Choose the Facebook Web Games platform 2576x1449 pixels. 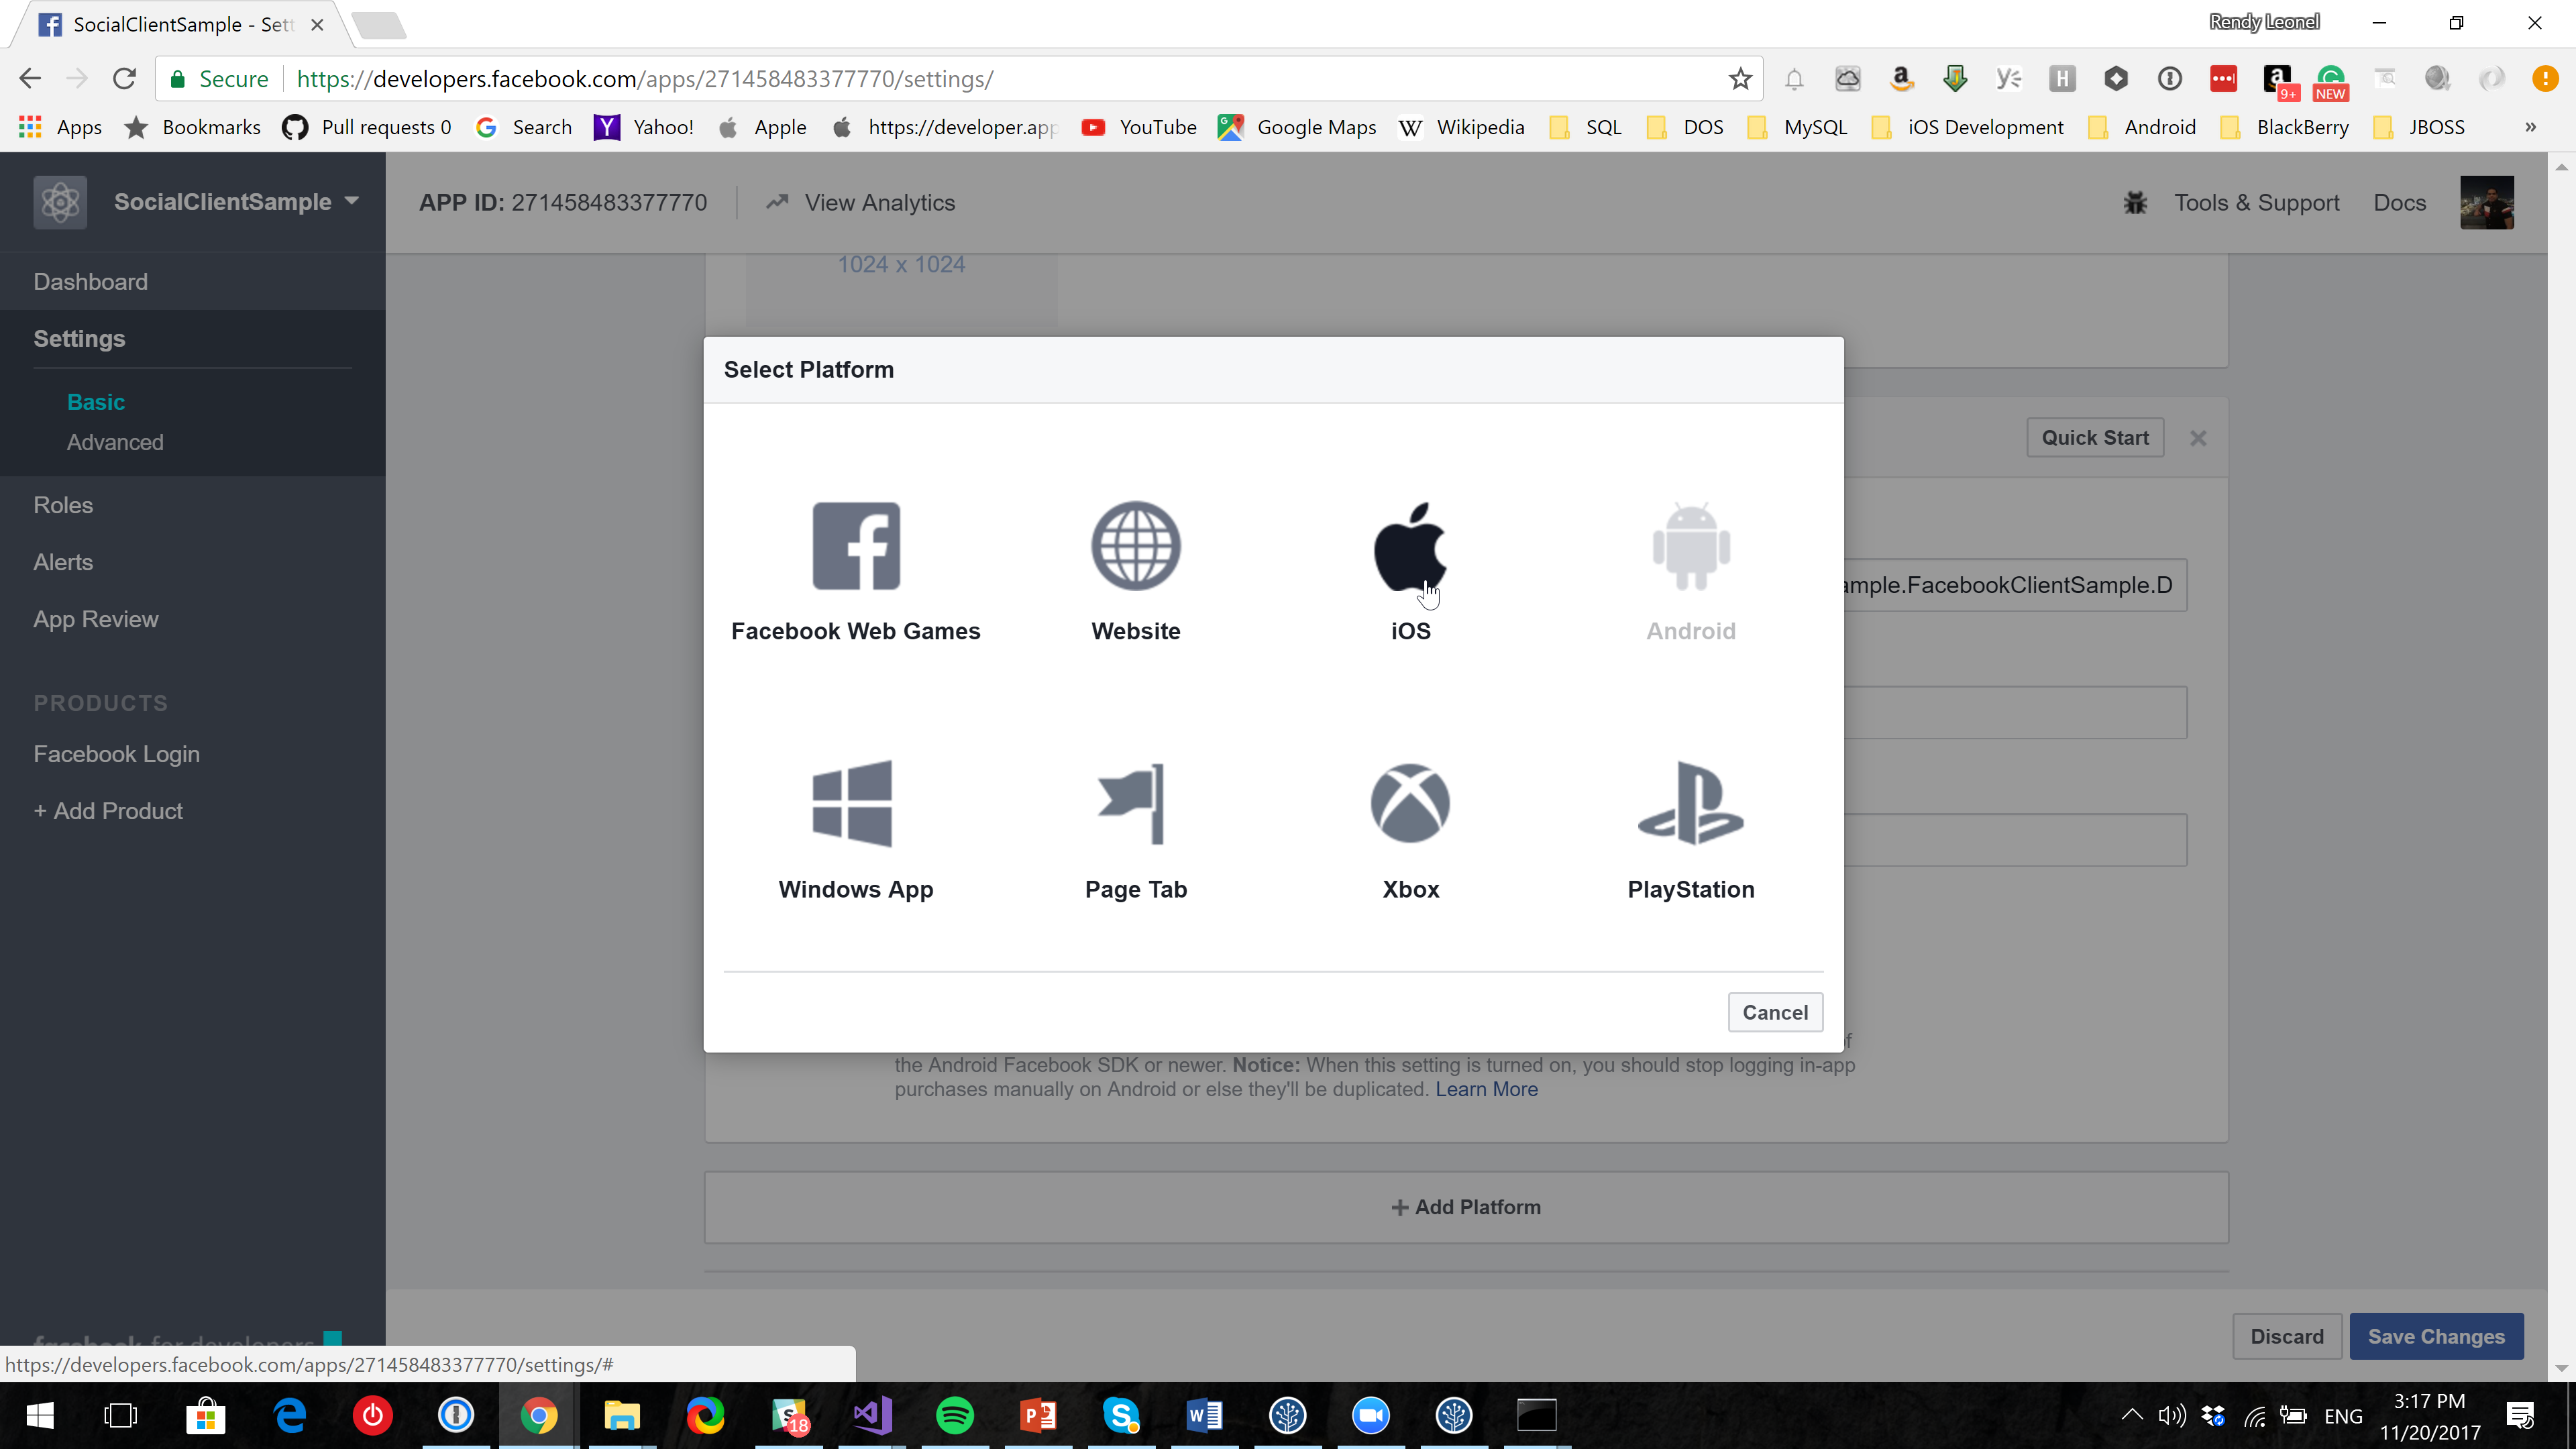[855, 547]
